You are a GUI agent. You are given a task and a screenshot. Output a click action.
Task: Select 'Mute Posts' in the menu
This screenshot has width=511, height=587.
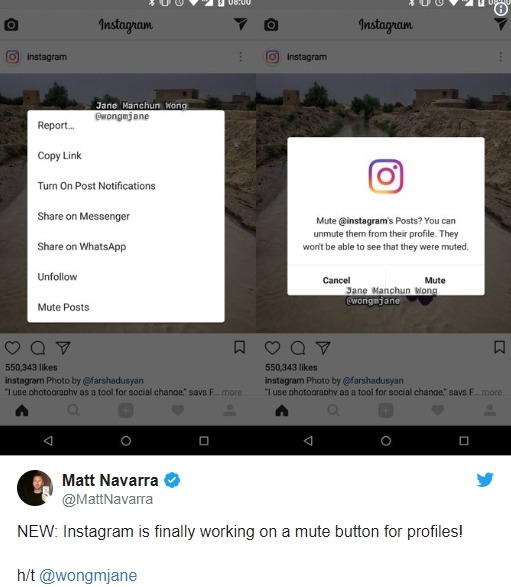pos(64,307)
